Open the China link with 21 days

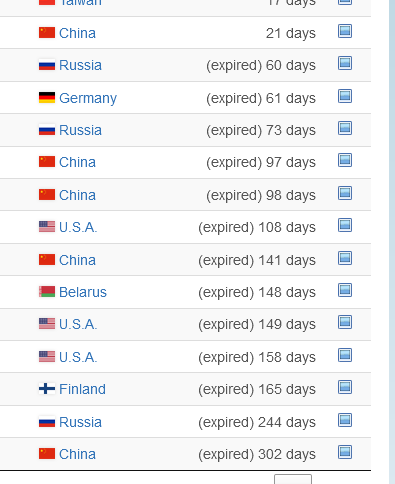77,33
